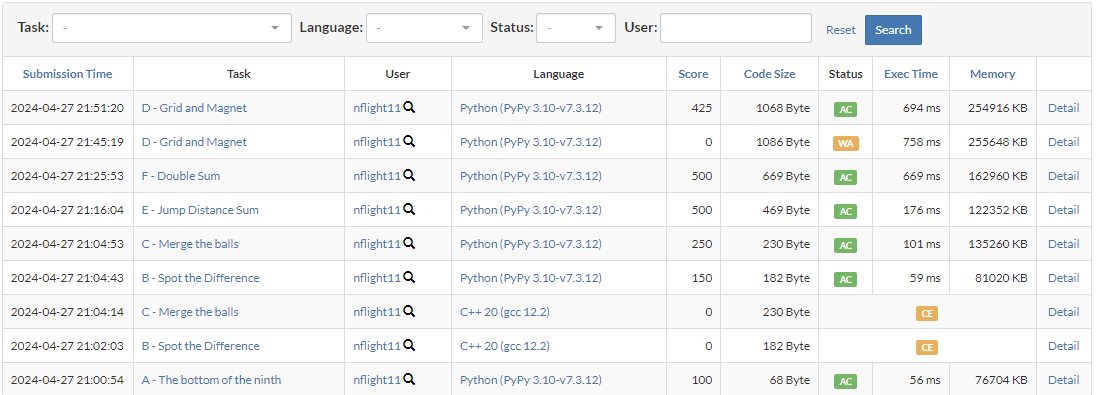Screen dimensions: 1098x395
Task: Click the WA status badge
Action: coord(845,143)
